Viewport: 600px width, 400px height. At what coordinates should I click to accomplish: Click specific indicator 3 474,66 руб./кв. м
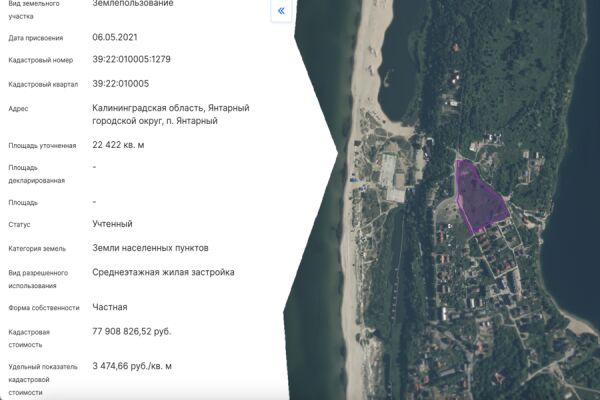145,367
